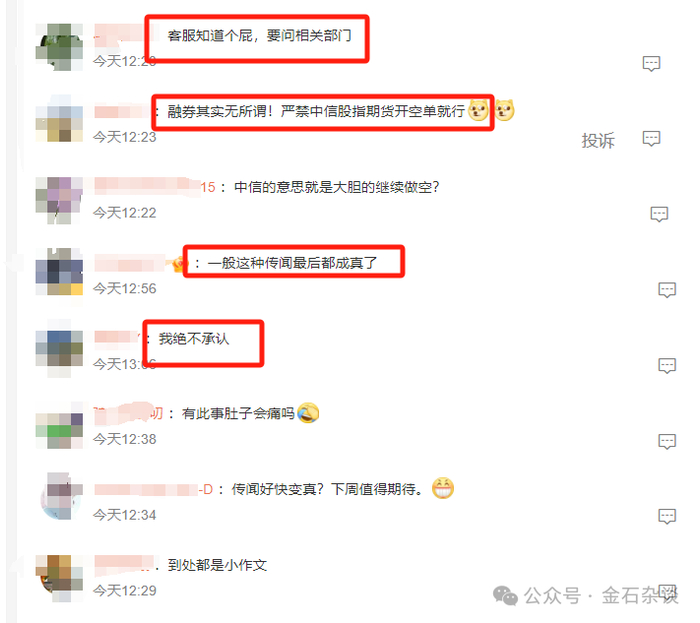Click reply icon beside 投诉 link
This screenshot has width=700, height=623.
pos(651,139)
